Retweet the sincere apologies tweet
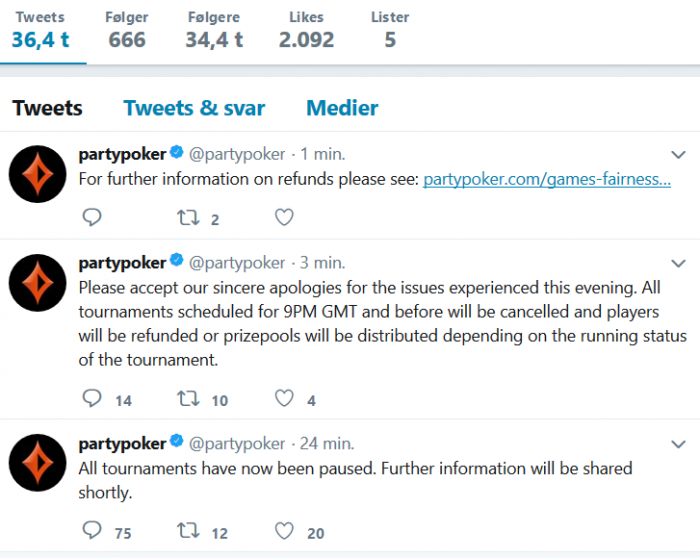Image resolution: width=700 pixels, height=558 pixels. click(x=188, y=399)
